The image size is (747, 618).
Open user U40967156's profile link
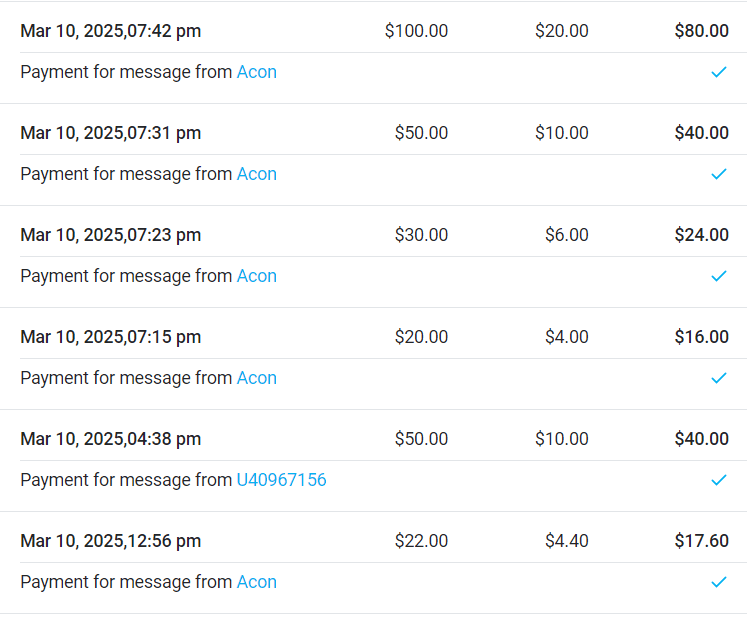[x=281, y=480]
